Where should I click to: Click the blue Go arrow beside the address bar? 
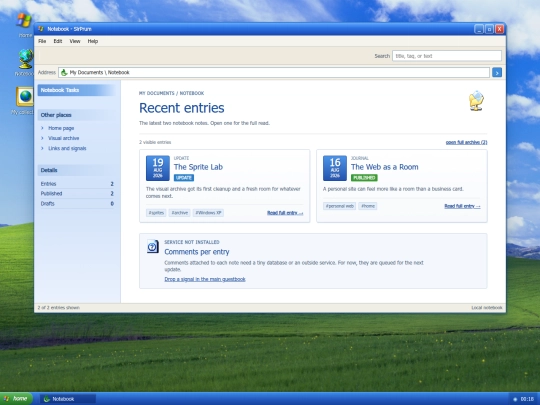click(497, 72)
